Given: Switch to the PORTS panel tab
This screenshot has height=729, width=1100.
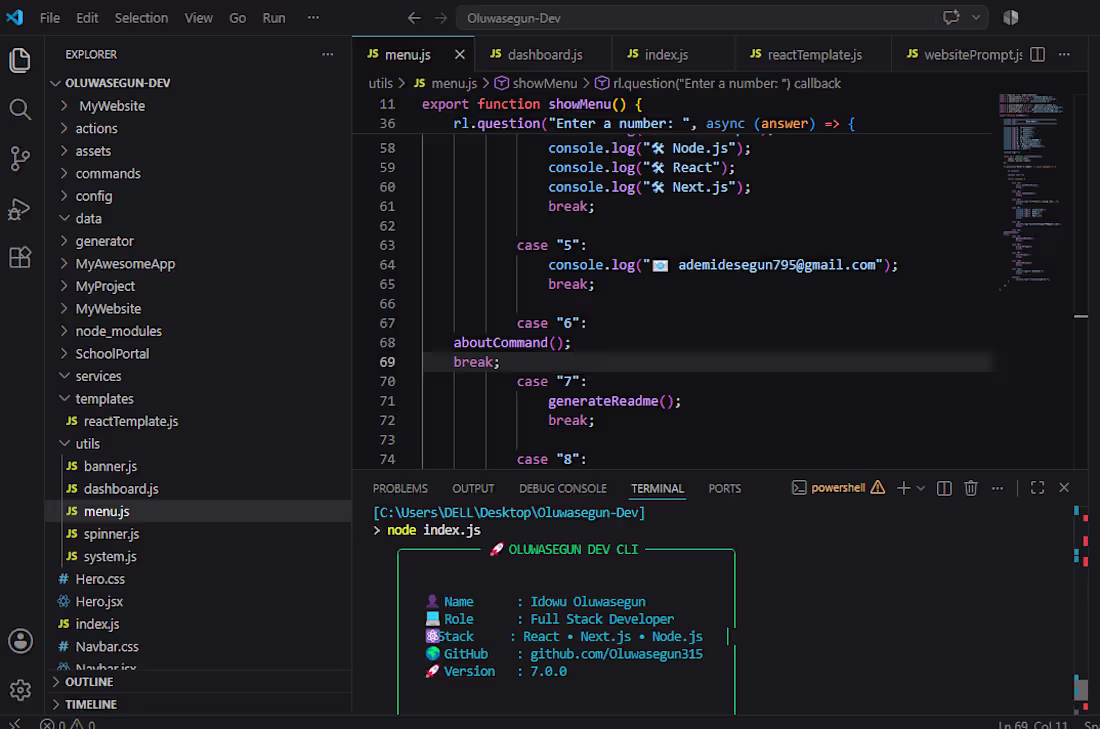Looking at the screenshot, I should 725,488.
